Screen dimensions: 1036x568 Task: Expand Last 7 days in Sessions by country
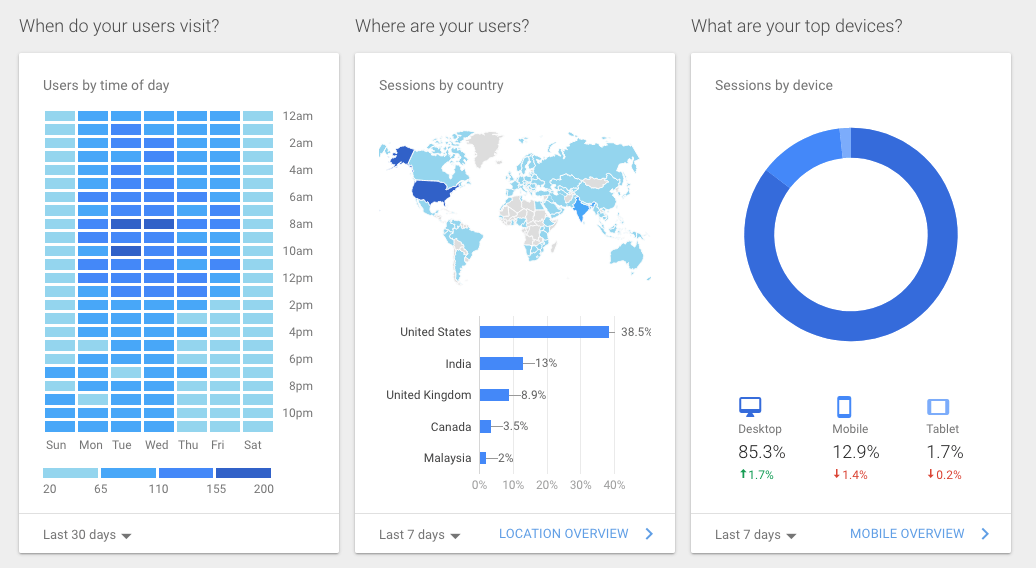coord(420,535)
